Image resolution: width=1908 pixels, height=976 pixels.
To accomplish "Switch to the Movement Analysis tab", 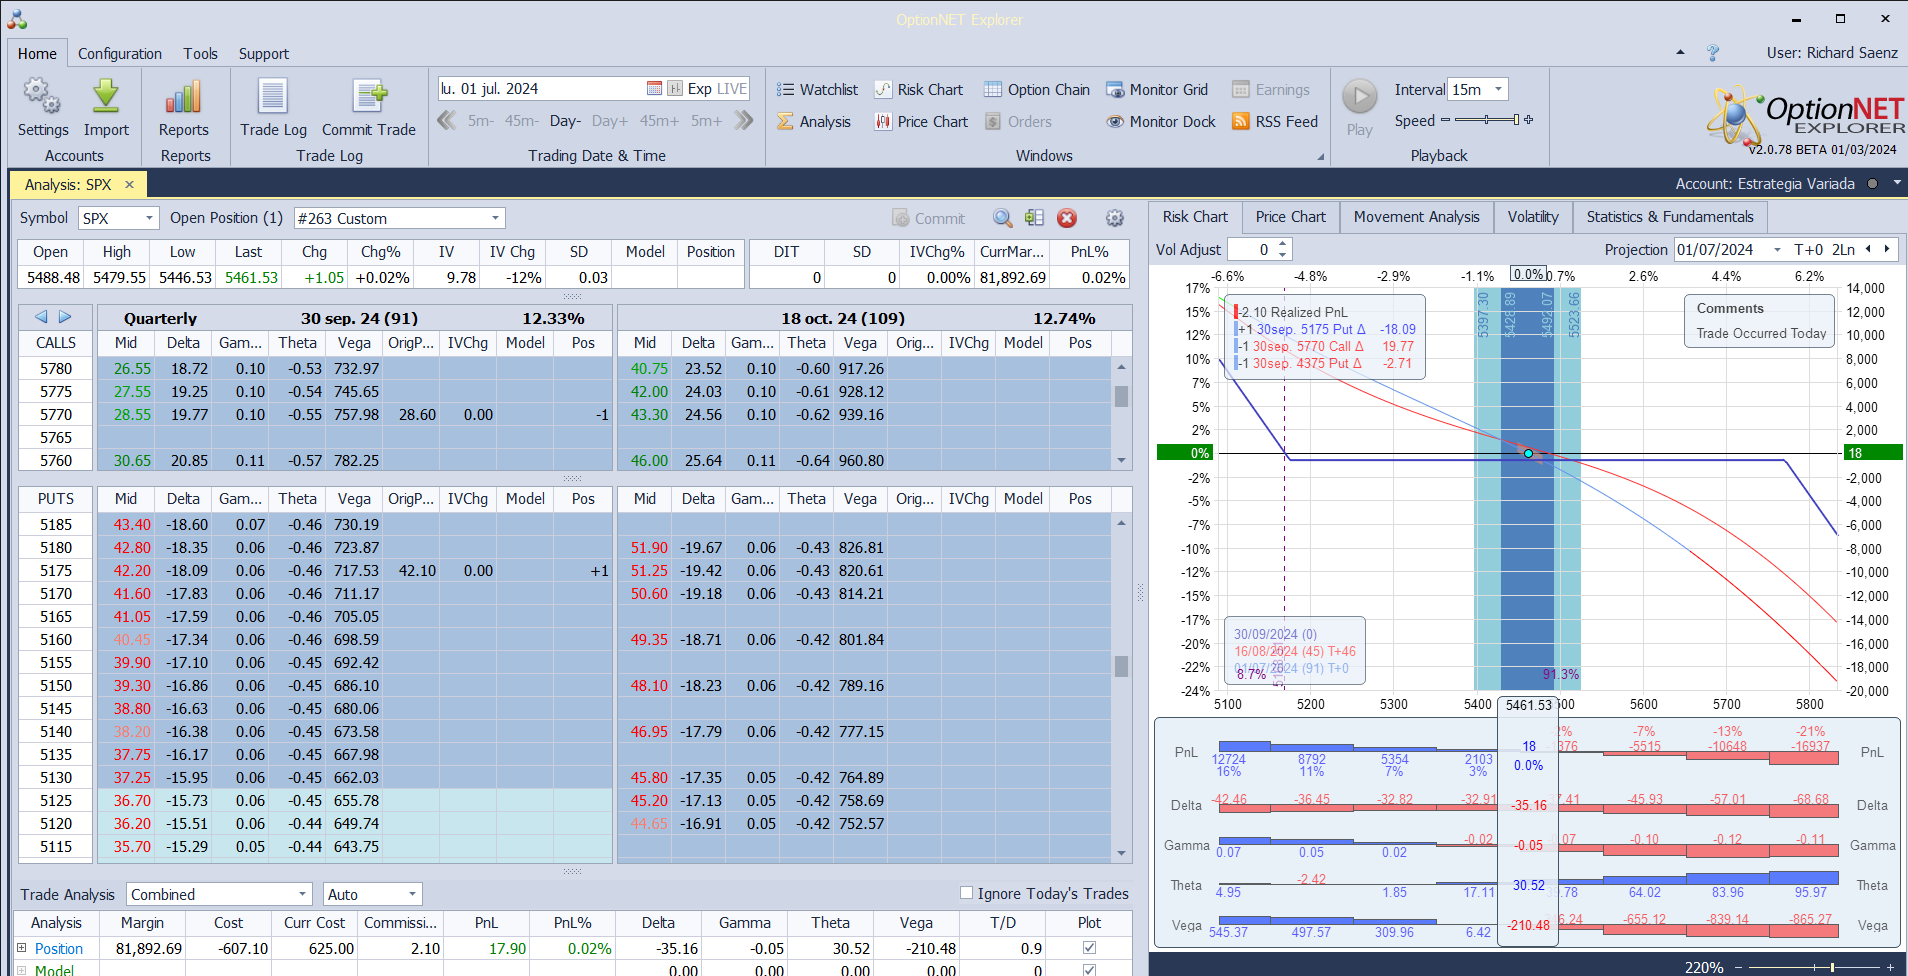I will coord(1416,217).
